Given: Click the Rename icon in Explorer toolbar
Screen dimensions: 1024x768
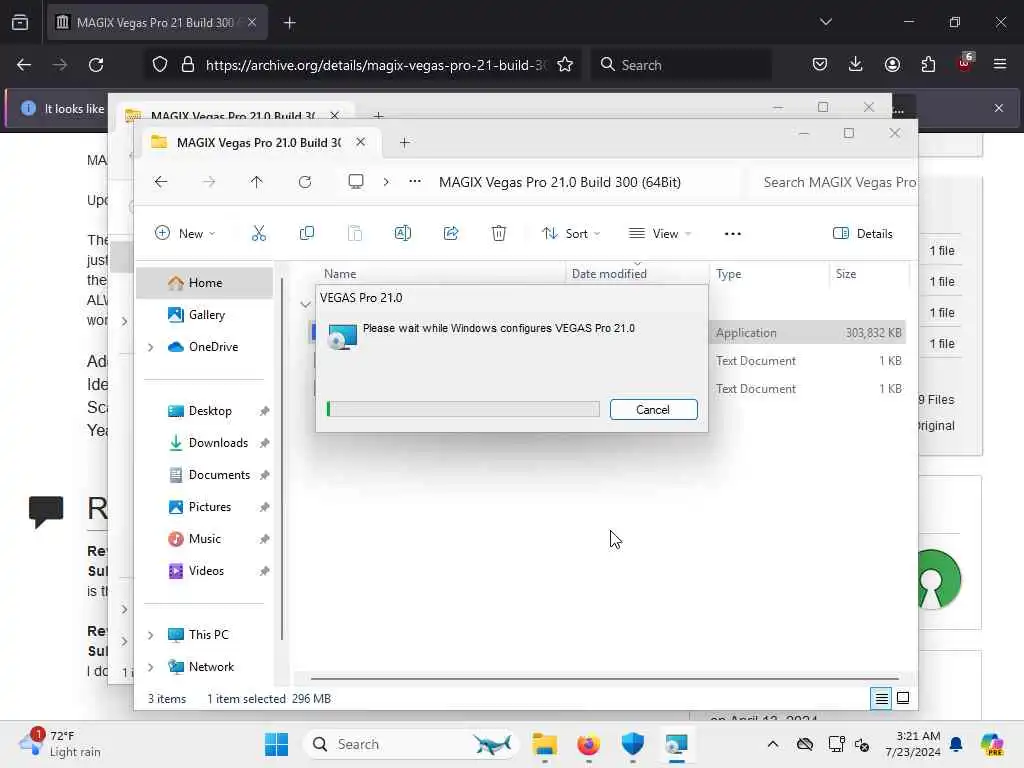Looking at the screenshot, I should pyautogui.click(x=403, y=233).
